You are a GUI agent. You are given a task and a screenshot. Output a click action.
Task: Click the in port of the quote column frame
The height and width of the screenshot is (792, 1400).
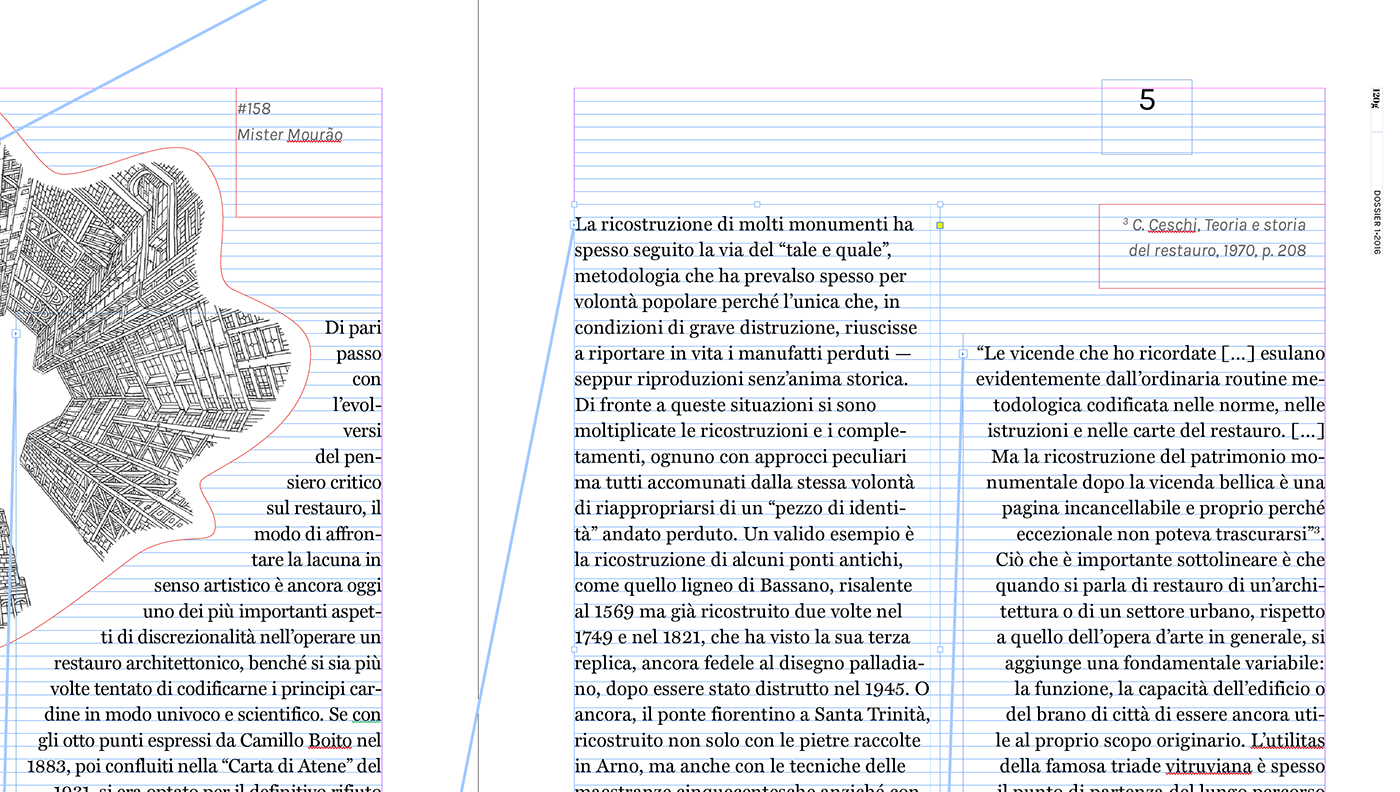(x=963, y=353)
